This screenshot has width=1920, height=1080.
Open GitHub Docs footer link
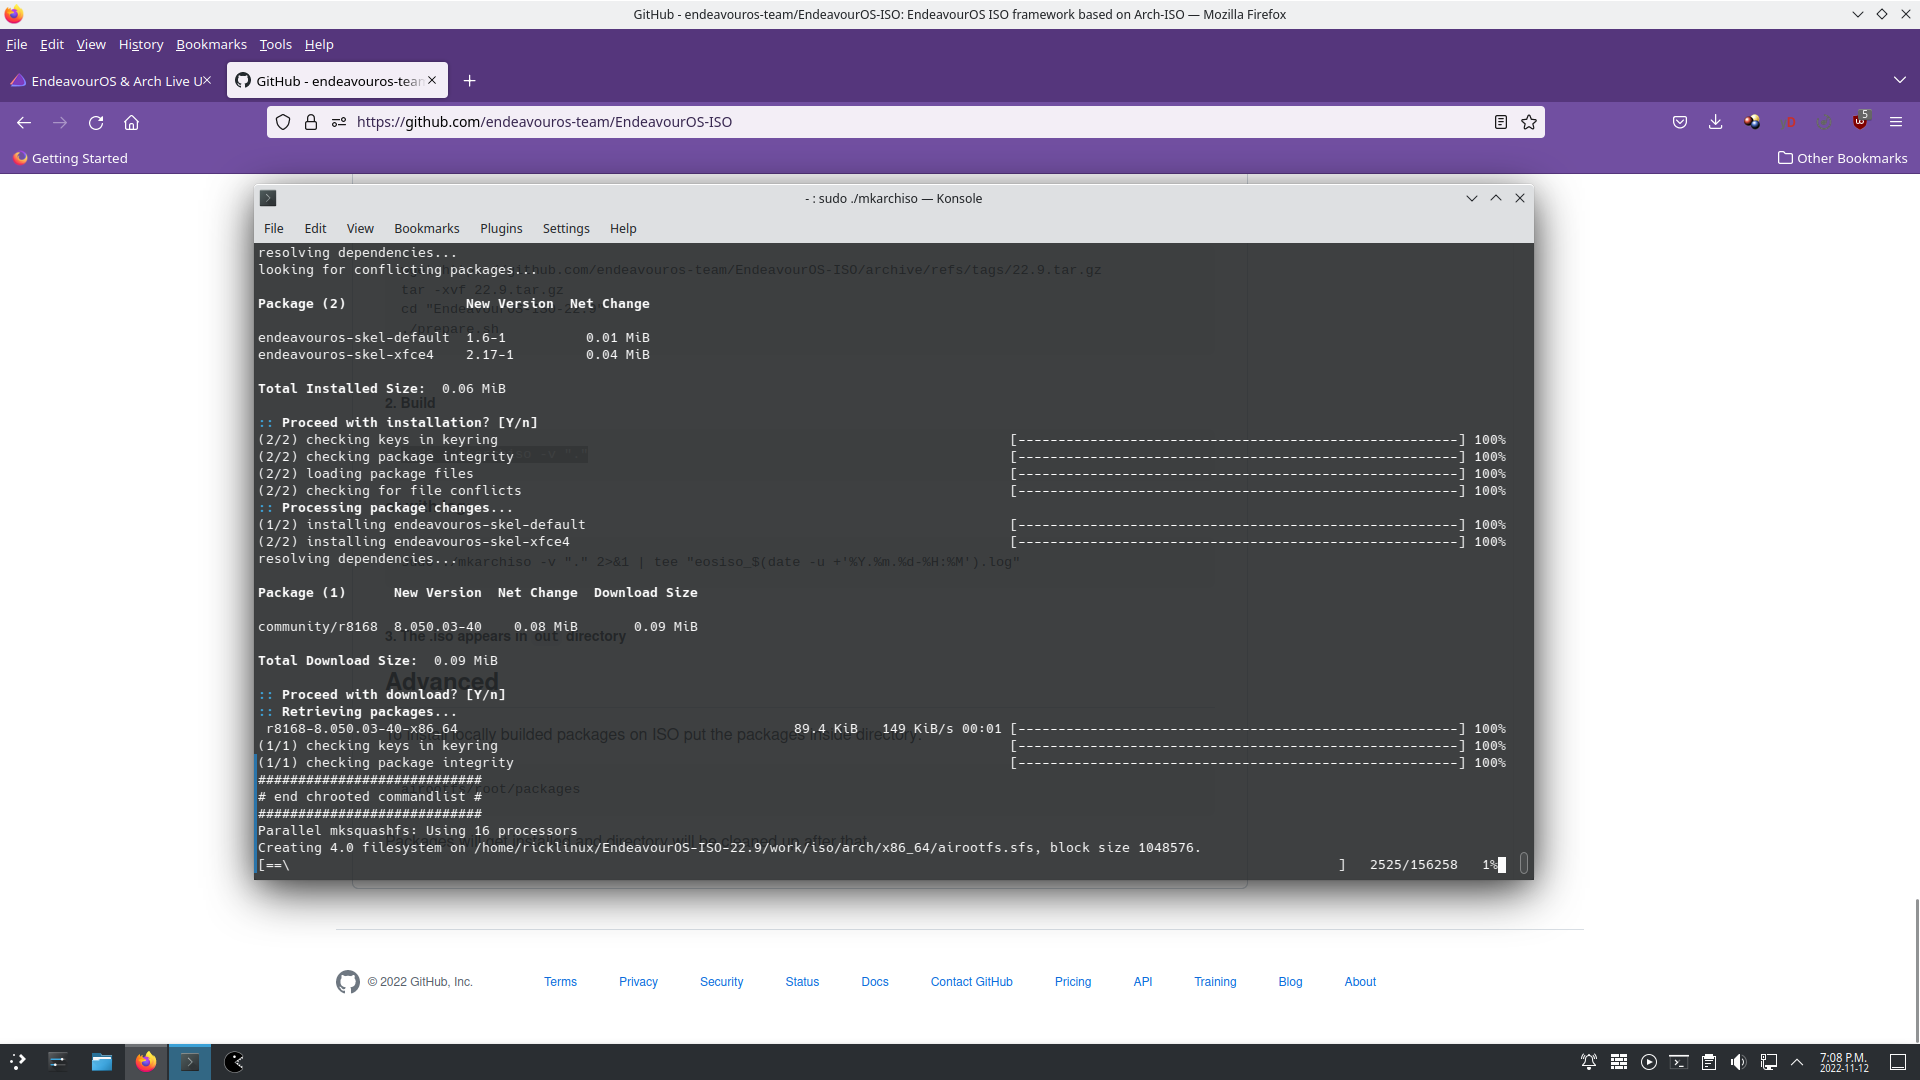[x=875, y=982]
